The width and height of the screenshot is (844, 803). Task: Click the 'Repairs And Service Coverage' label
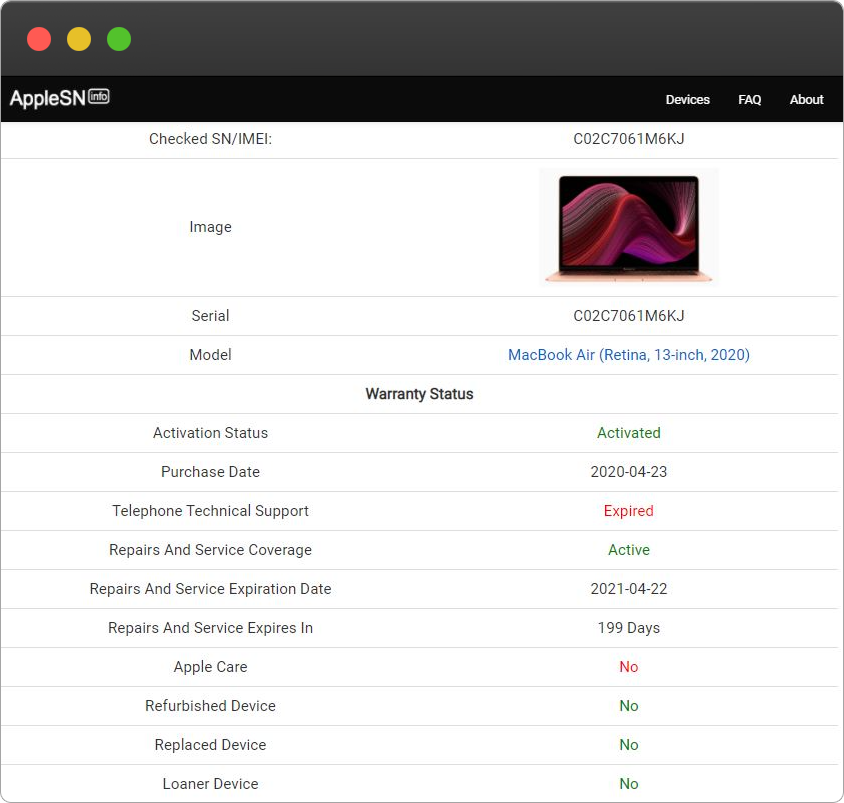pos(210,550)
